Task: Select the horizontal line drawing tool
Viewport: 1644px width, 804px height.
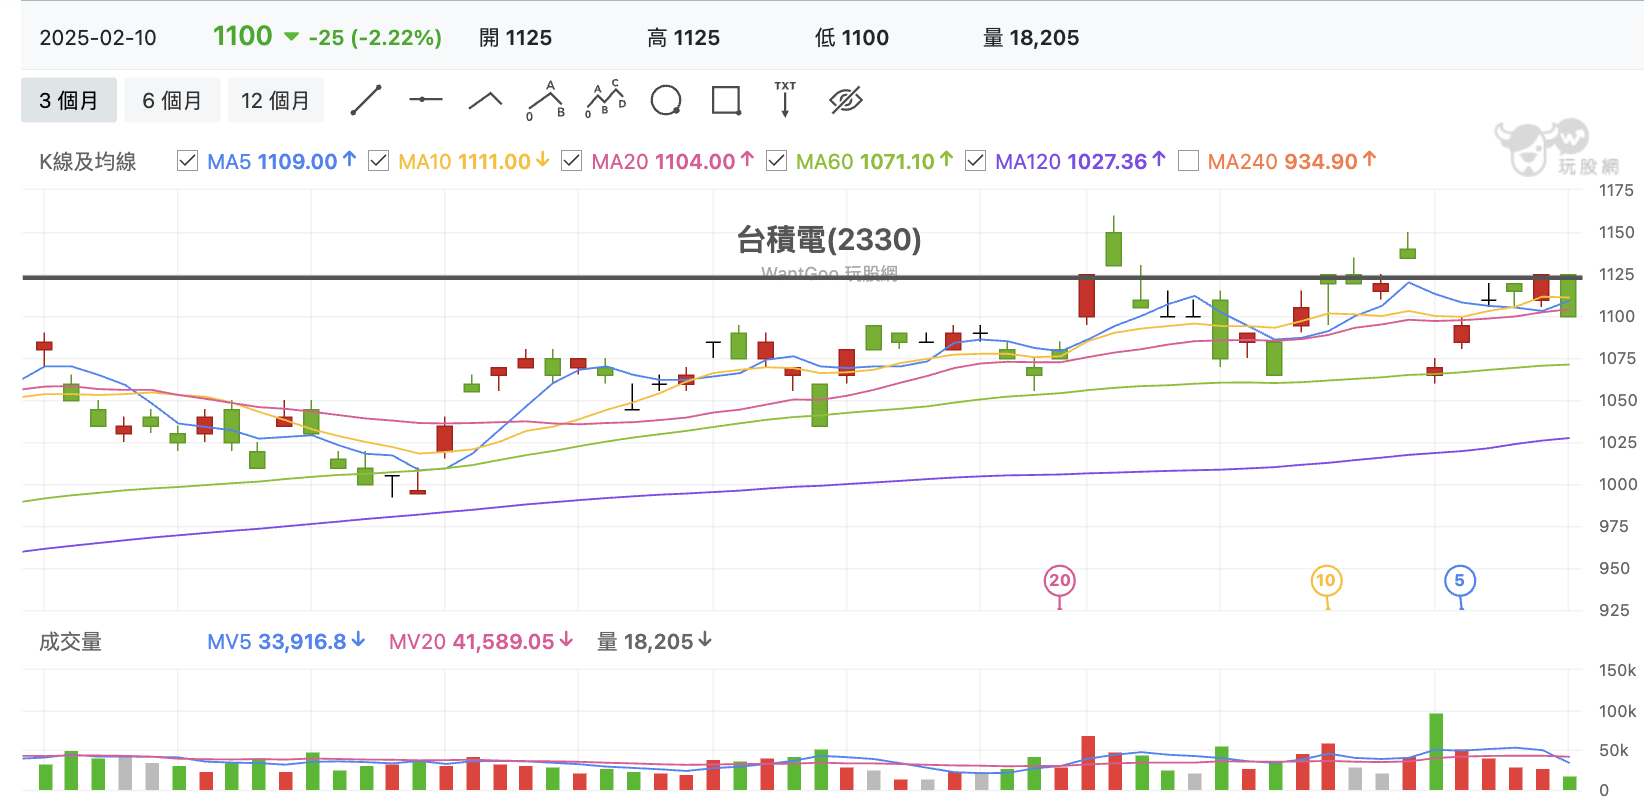Action: click(x=426, y=100)
